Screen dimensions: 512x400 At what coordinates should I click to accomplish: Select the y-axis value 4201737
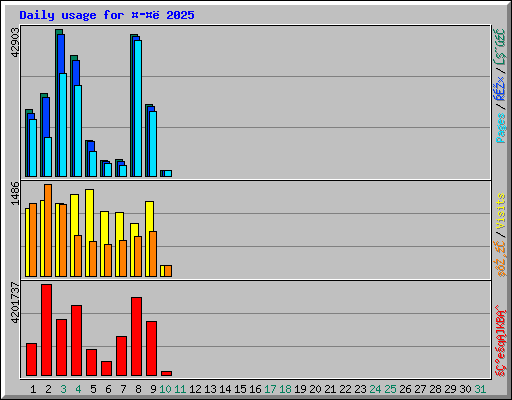tap(15, 303)
